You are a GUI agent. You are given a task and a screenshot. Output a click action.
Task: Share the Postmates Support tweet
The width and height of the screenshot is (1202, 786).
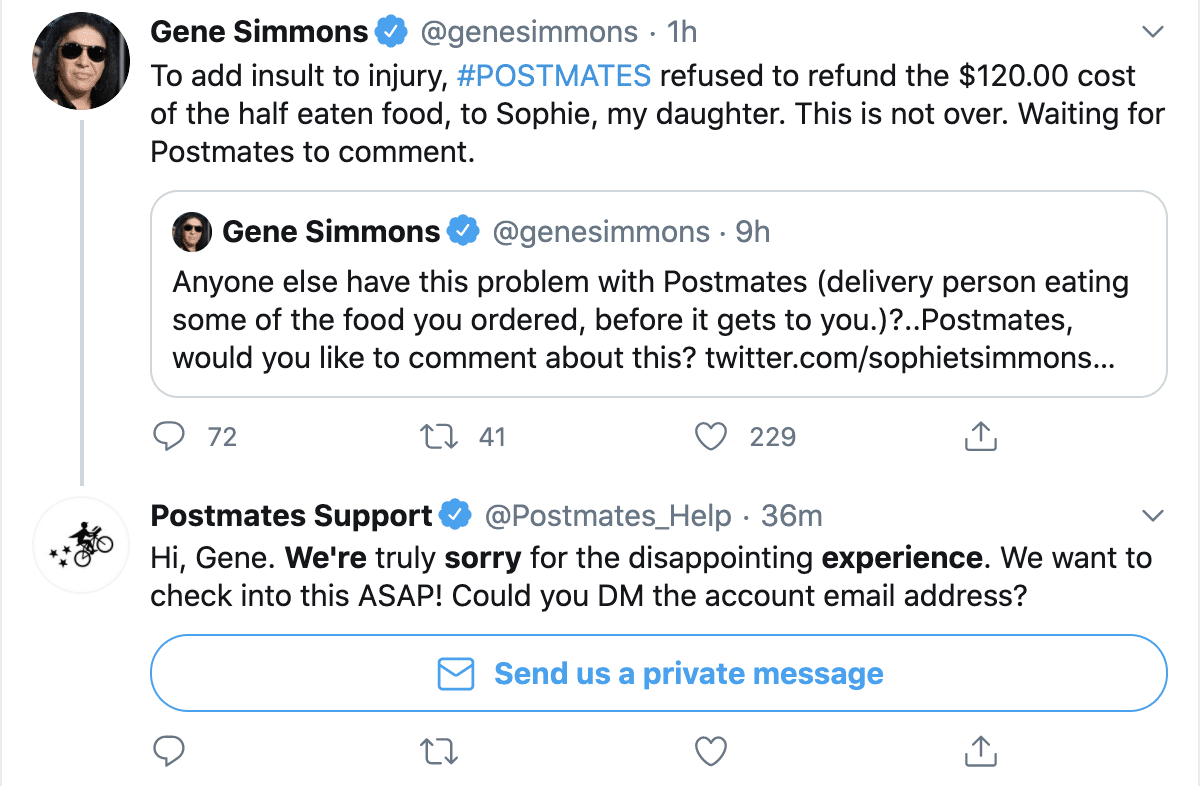pos(981,750)
